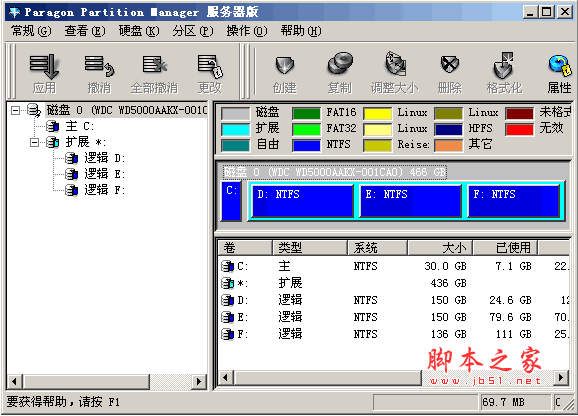Click the icon beside 逻辑 F: in the tree
This screenshot has width=578, height=416.
pos(72,190)
